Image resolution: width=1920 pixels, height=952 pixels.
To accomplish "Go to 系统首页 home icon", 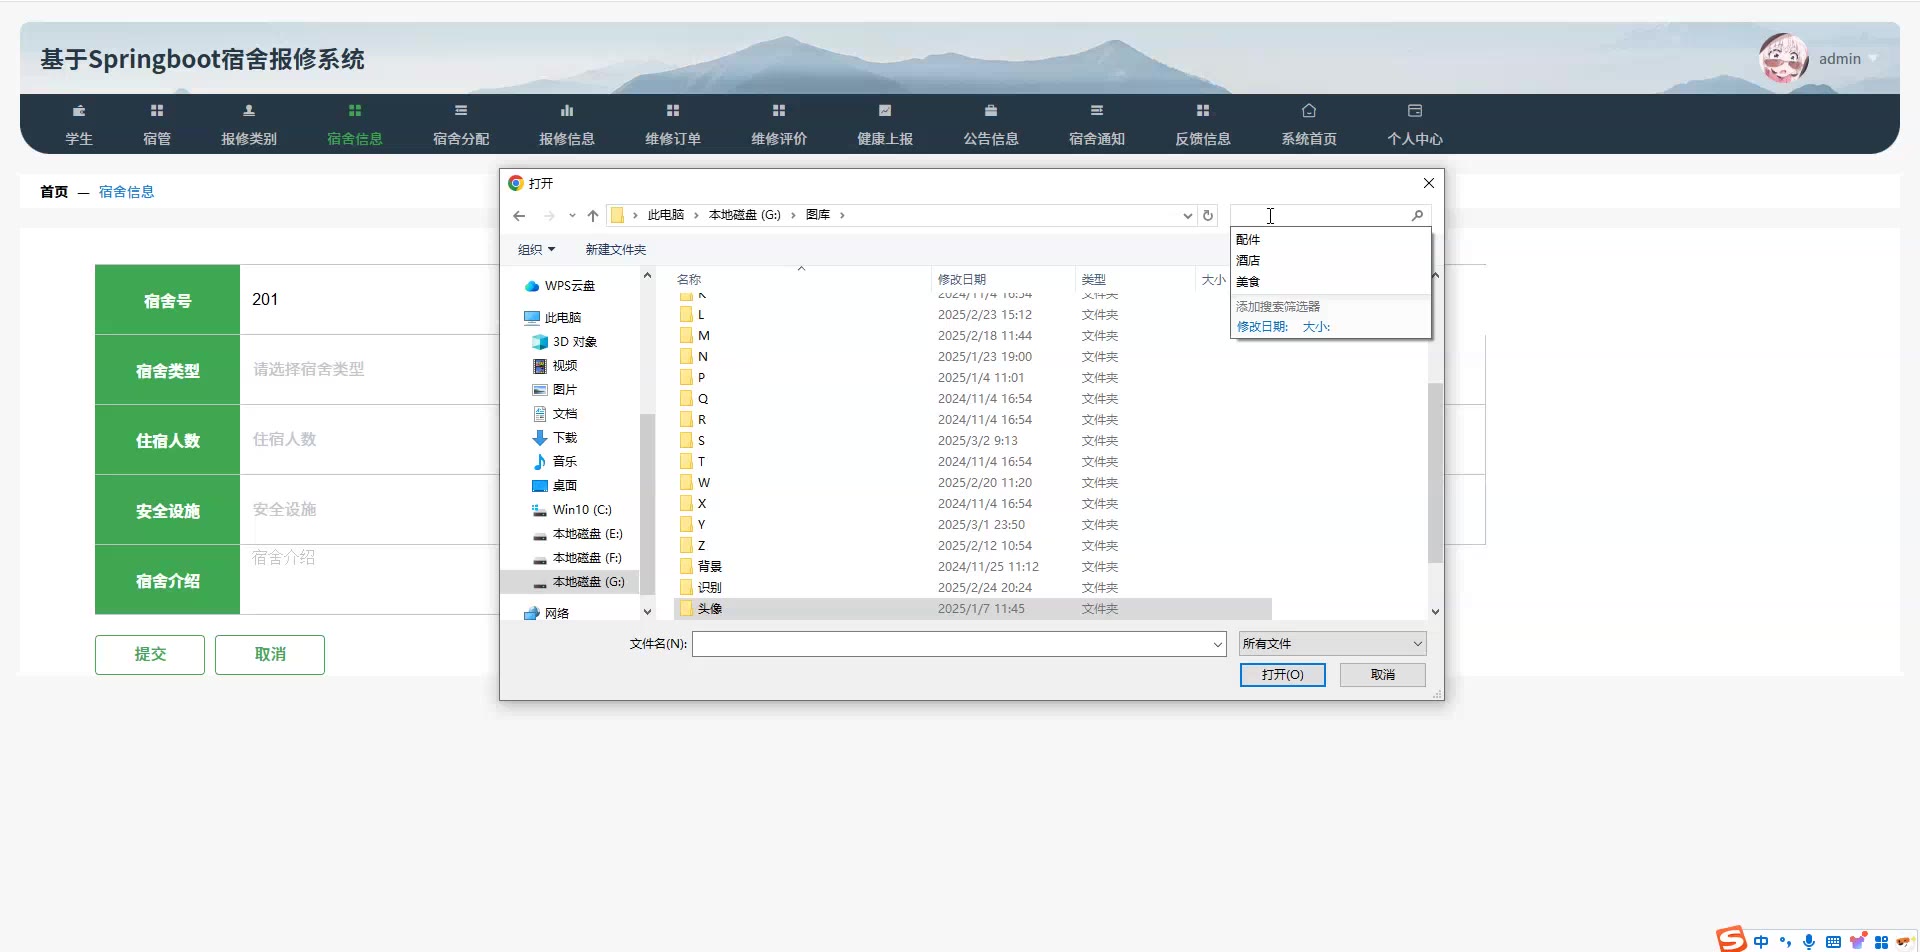I will tap(1309, 111).
